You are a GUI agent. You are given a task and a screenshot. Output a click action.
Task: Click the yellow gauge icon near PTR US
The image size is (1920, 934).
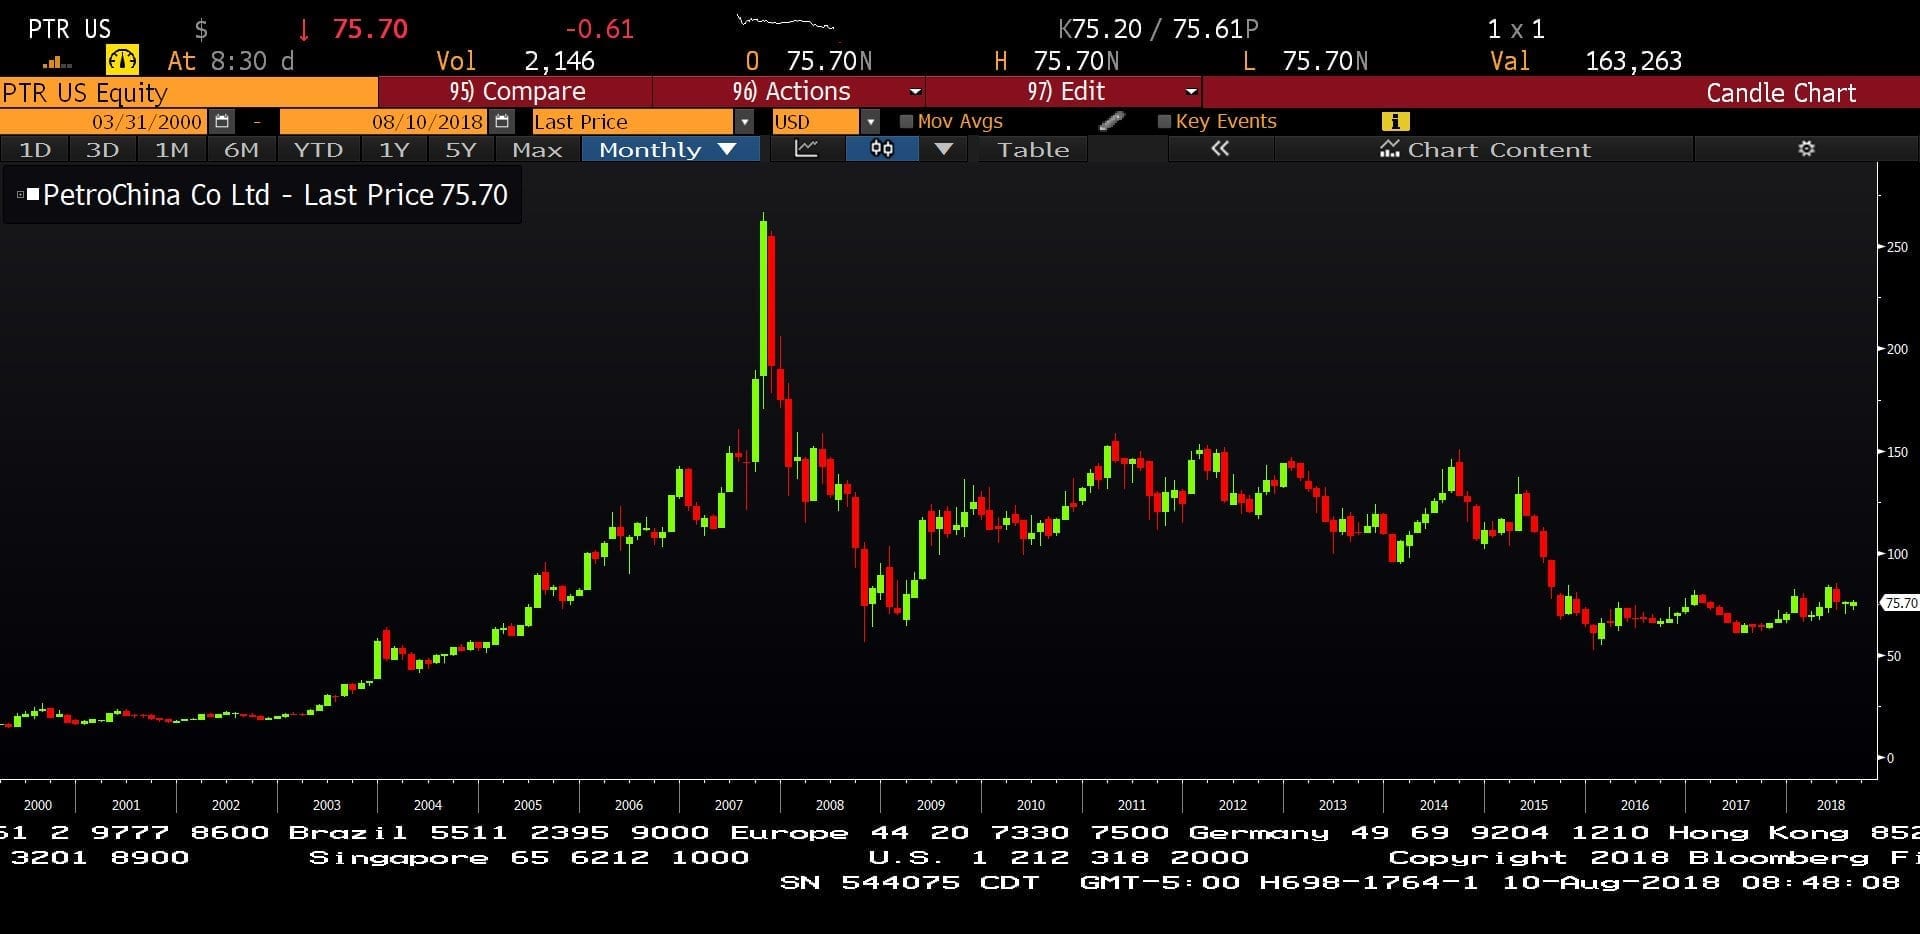pos(122,60)
